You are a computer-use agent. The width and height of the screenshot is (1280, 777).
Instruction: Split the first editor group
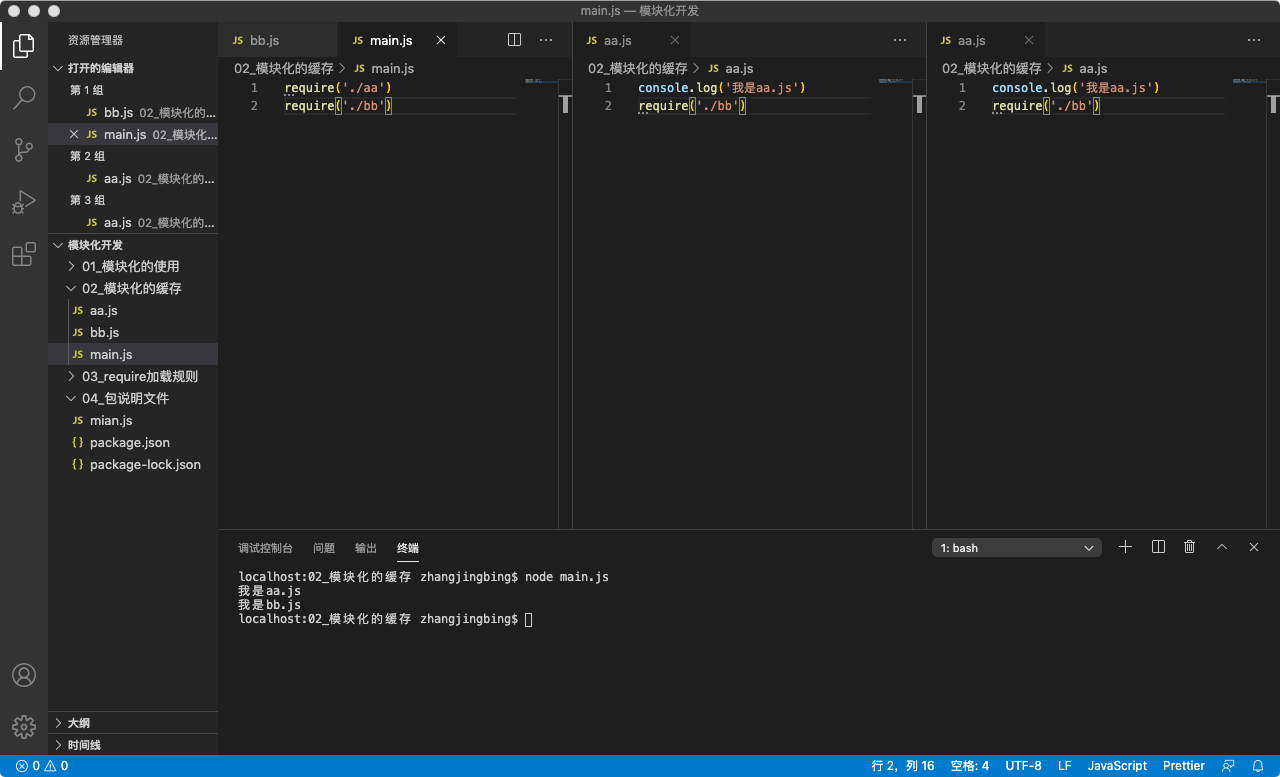(x=514, y=40)
